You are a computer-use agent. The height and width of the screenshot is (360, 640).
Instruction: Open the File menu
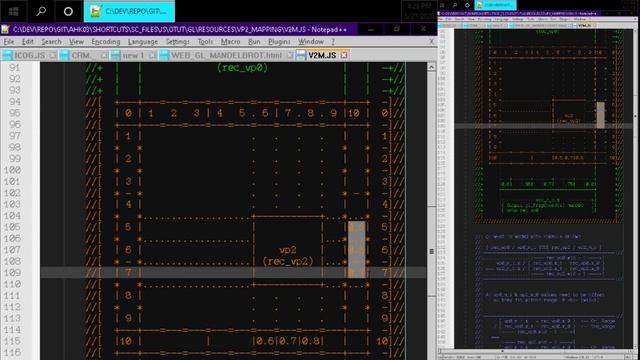[x=9, y=42]
